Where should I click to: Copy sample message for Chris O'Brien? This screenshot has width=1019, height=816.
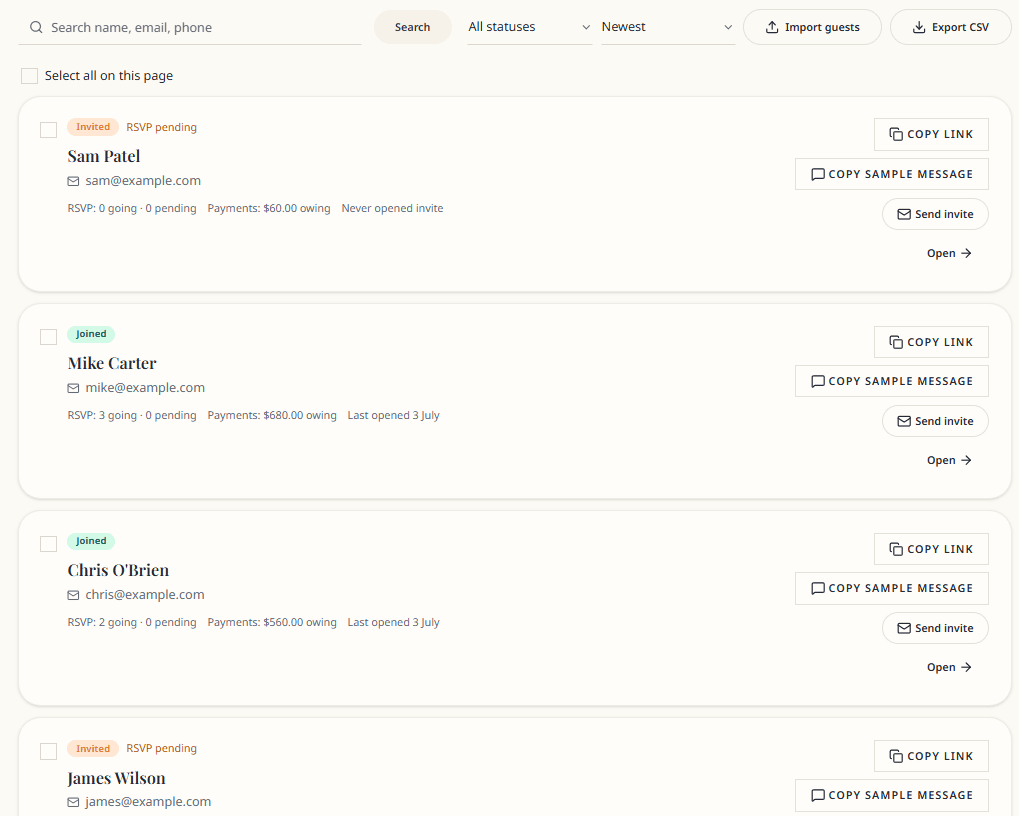[x=892, y=589]
